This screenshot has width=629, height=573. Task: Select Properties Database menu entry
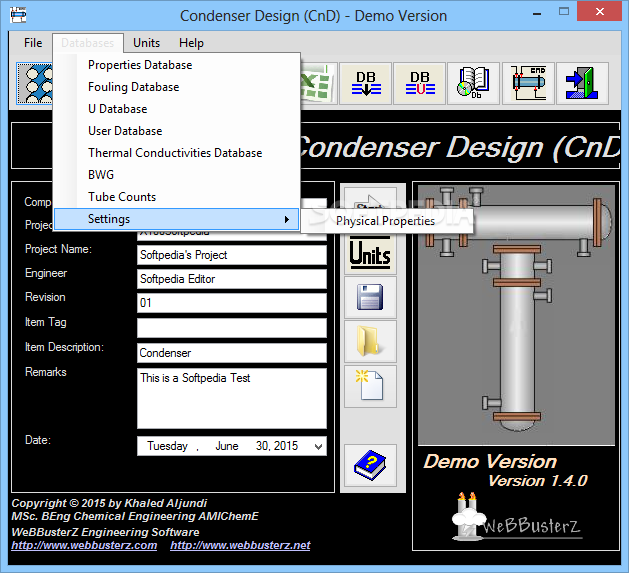[177, 65]
